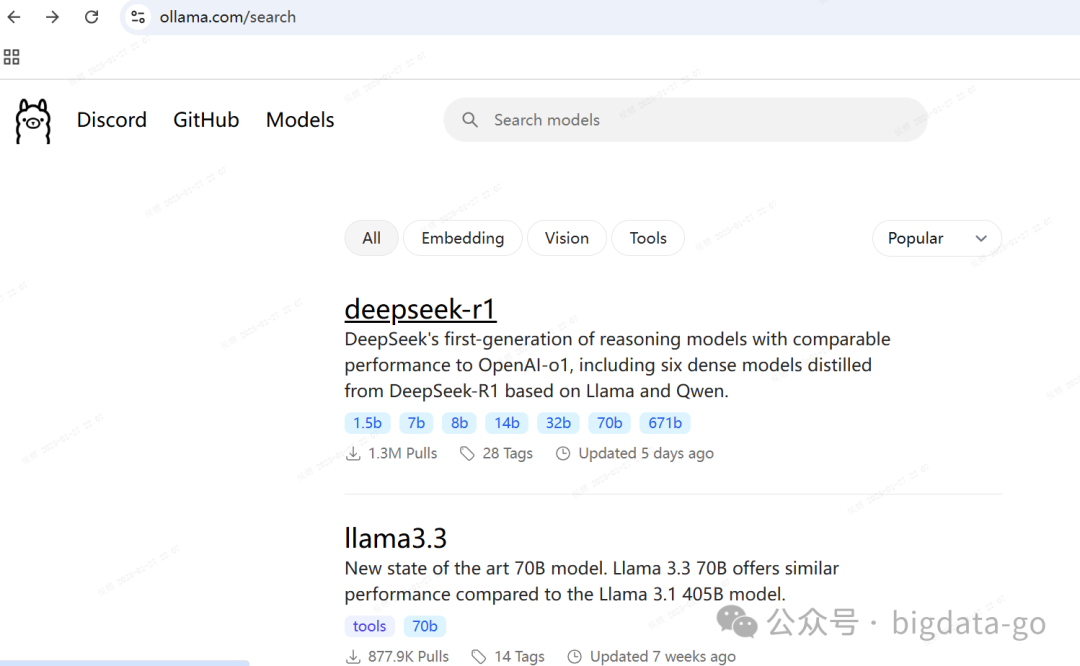Open the apps grid icon in bookmarks bar
The image size is (1080, 666).
pos(12,56)
